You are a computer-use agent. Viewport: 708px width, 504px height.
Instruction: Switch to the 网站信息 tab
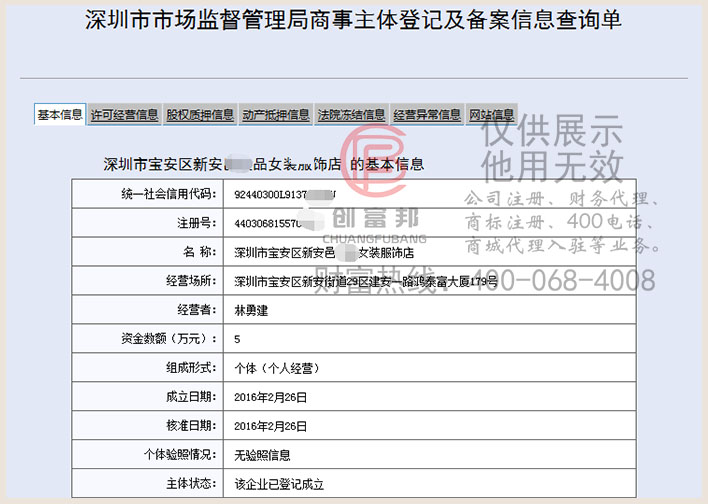click(491, 115)
